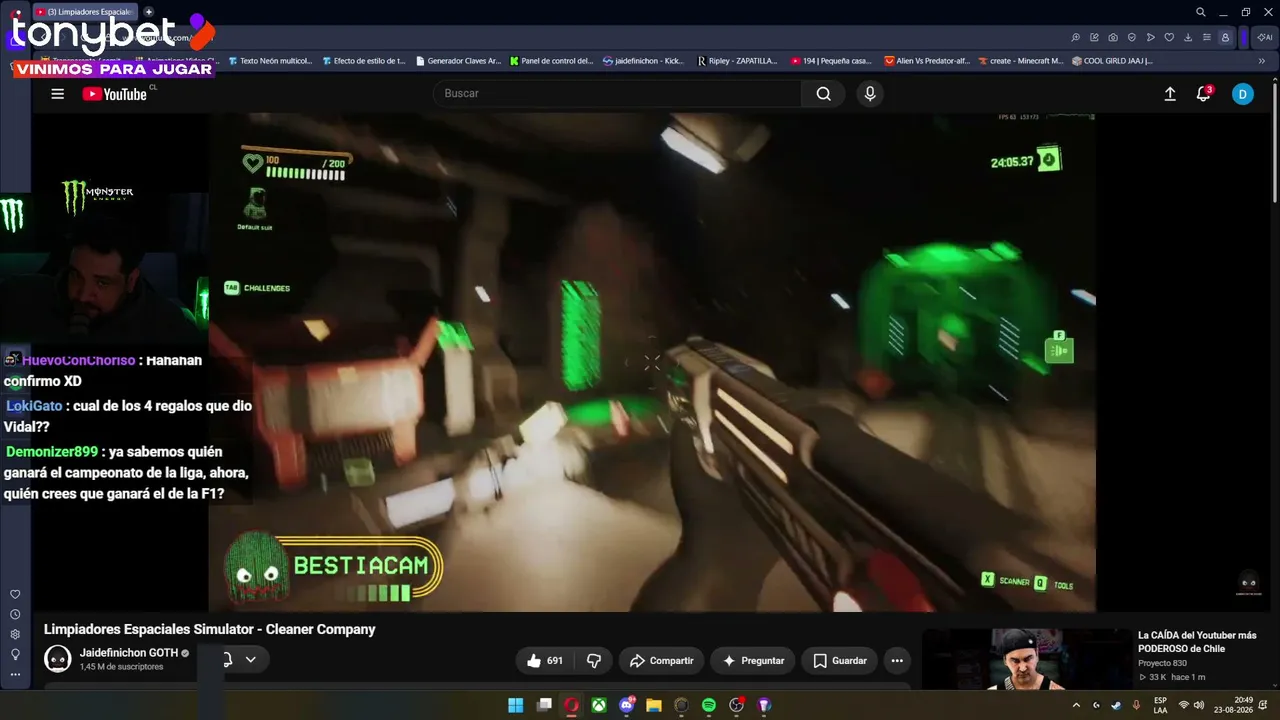
Task: Go to the YouTube home logo
Action: (x=115, y=94)
